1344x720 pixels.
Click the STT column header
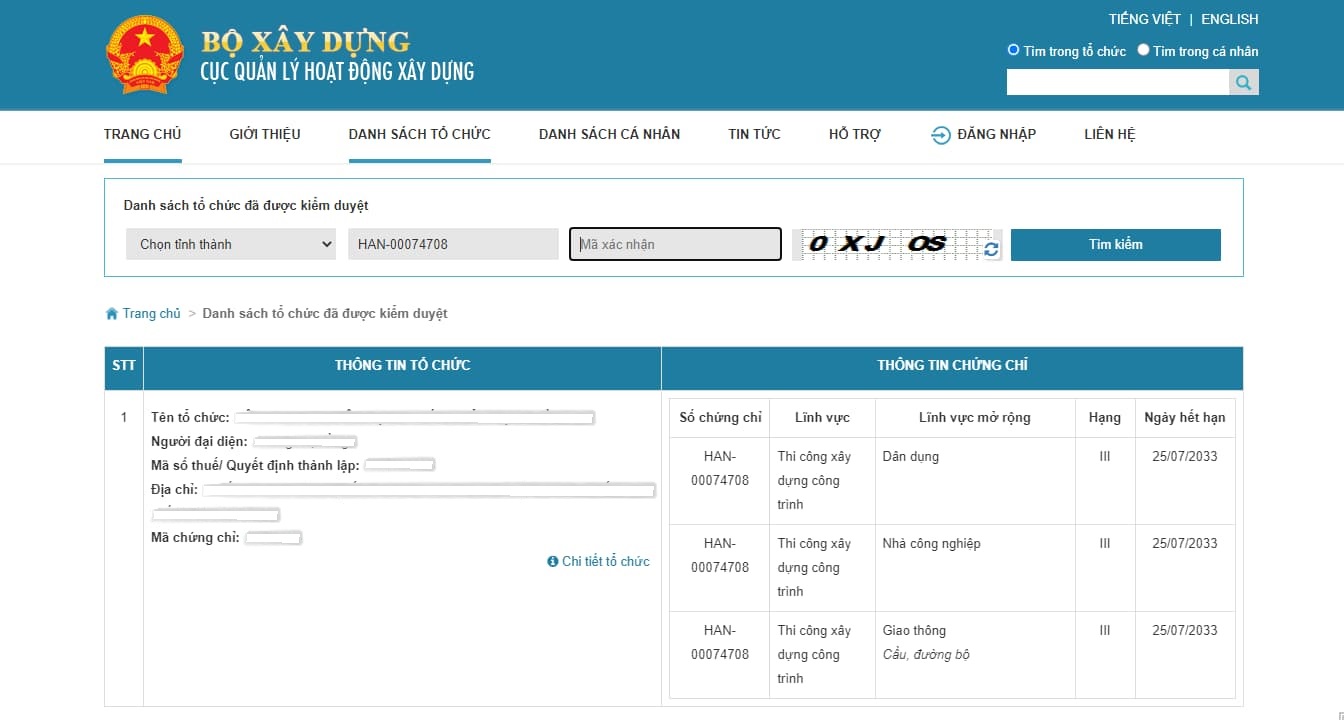(x=124, y=366)
